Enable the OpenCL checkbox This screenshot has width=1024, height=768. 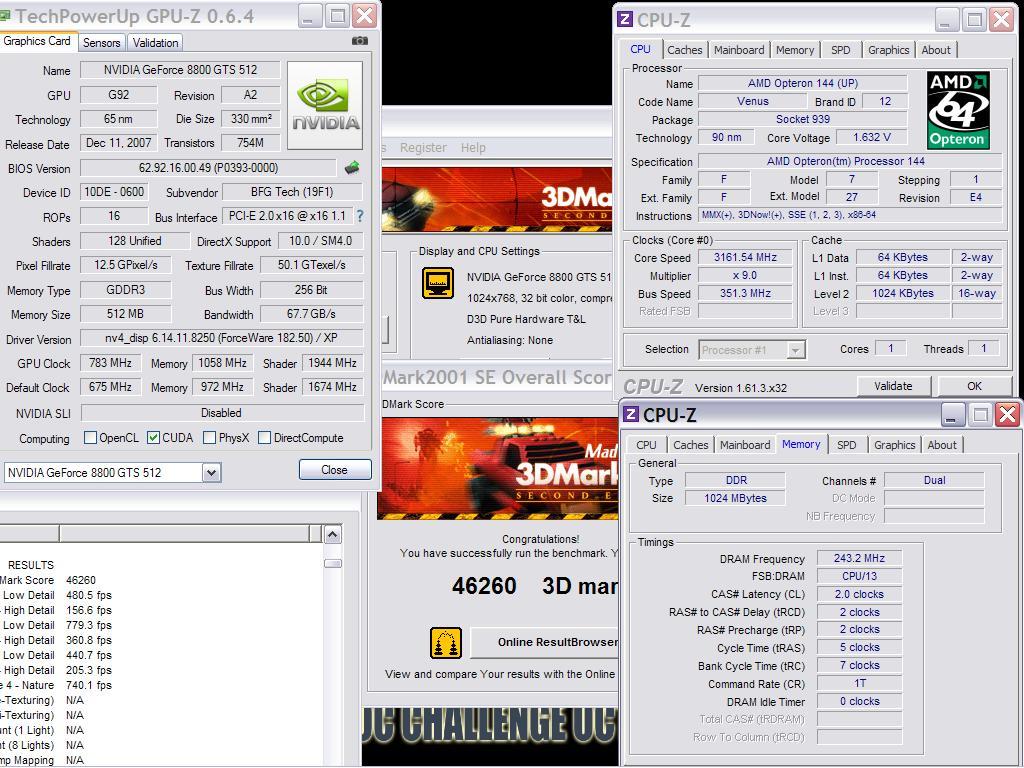click(91, 438)
